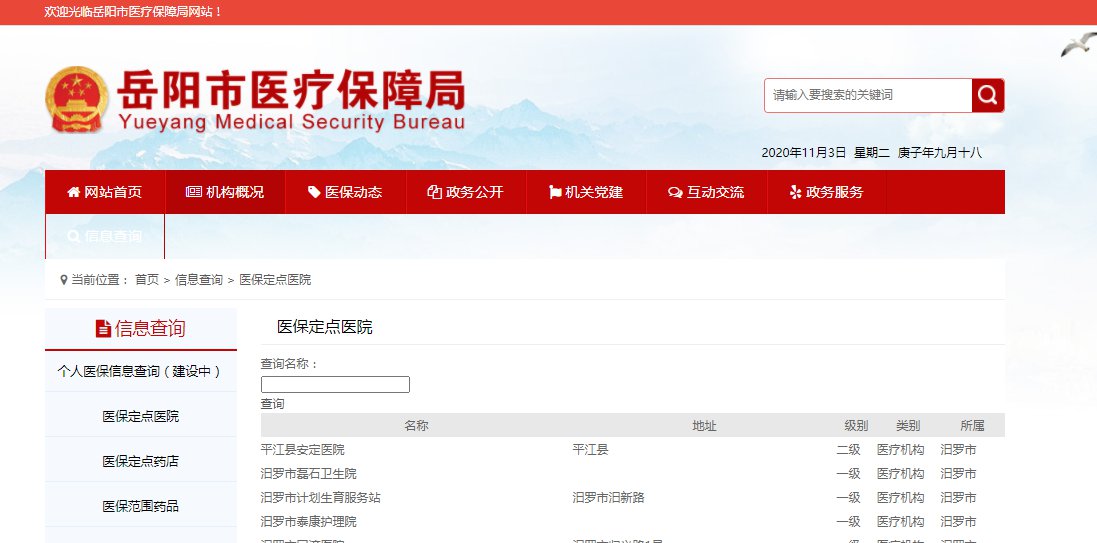Focus the 查询名称 text input field

pyautogui.click(x=335, y=384)
